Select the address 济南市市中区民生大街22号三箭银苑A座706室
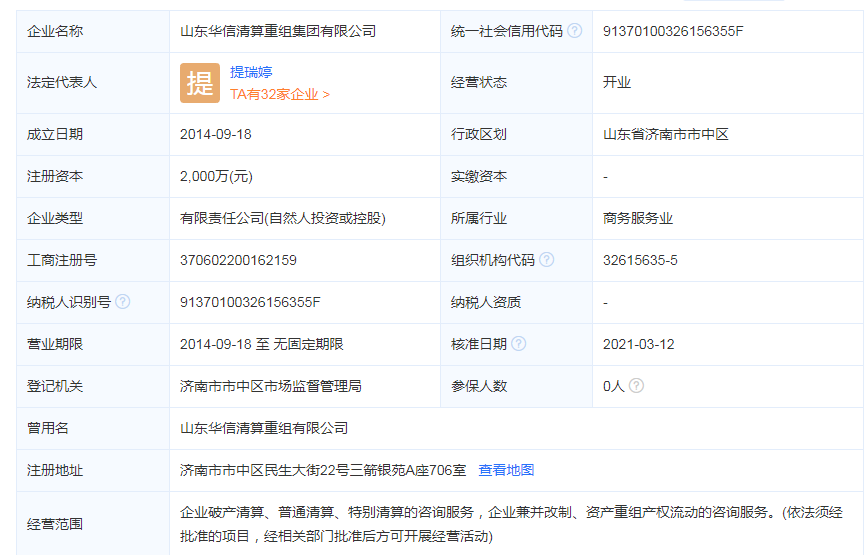This screenshot has height=555, width=868. click(x=323, y=470)
